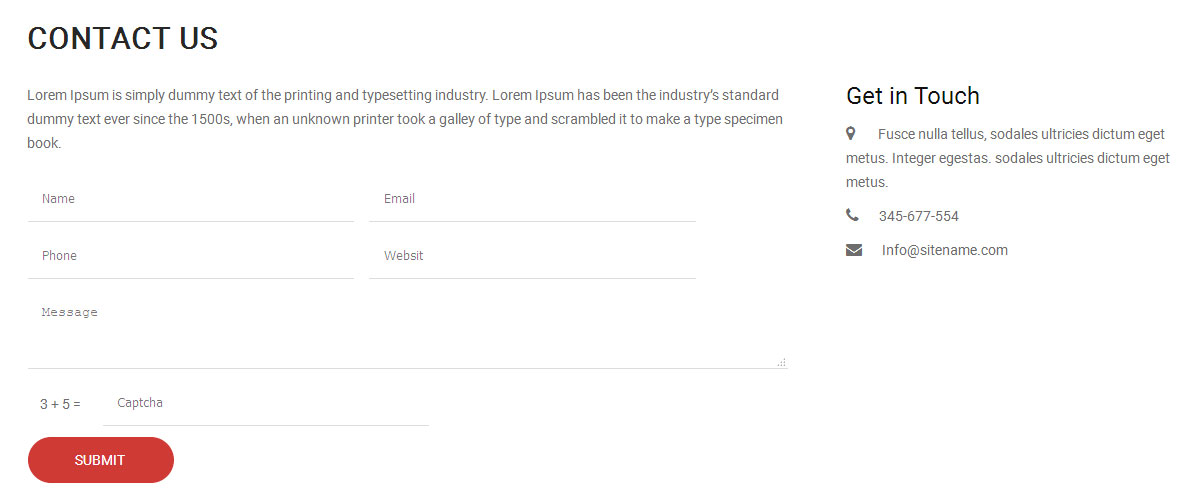Click the phone handset icon
This screenshot has height=500, width=1188.
pyautogui.click(x=852, y=215)
